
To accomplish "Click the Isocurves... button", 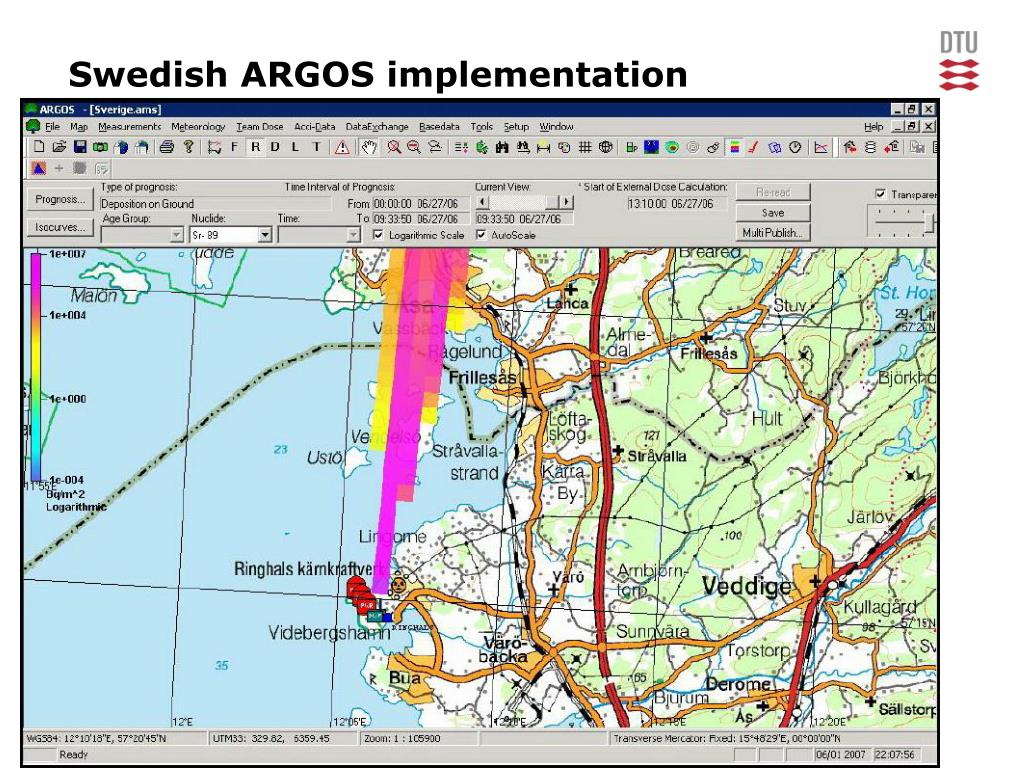I will click(x=60, y=227).
